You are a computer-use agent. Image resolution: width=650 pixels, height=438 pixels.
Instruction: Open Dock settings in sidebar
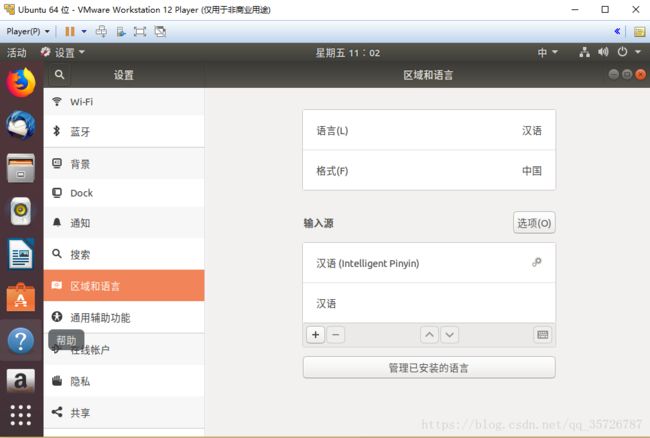click(x=124, y=193)
